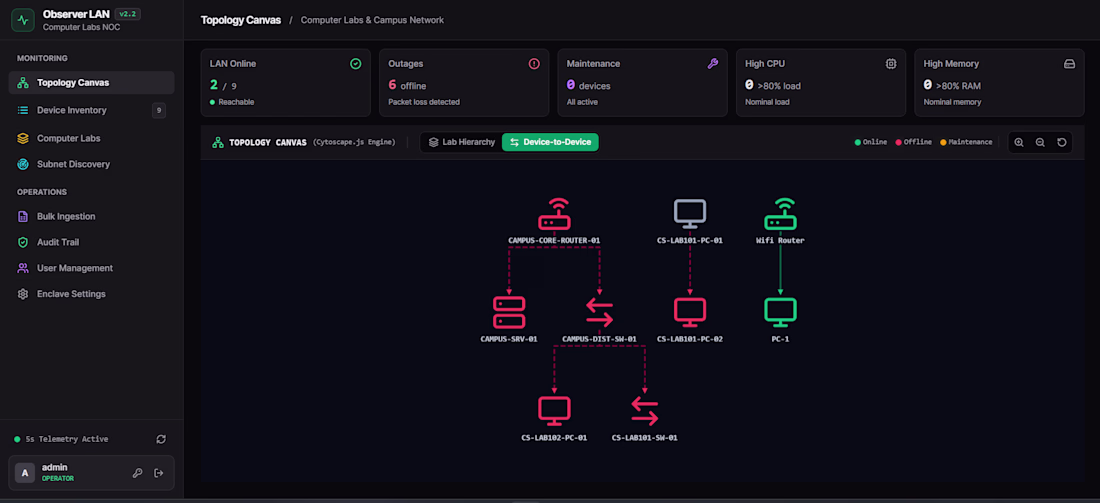The image size is (1100, 503).
Task: Click the Topology Canvas breadcrumb title
Action: click(x=241, y=20)
